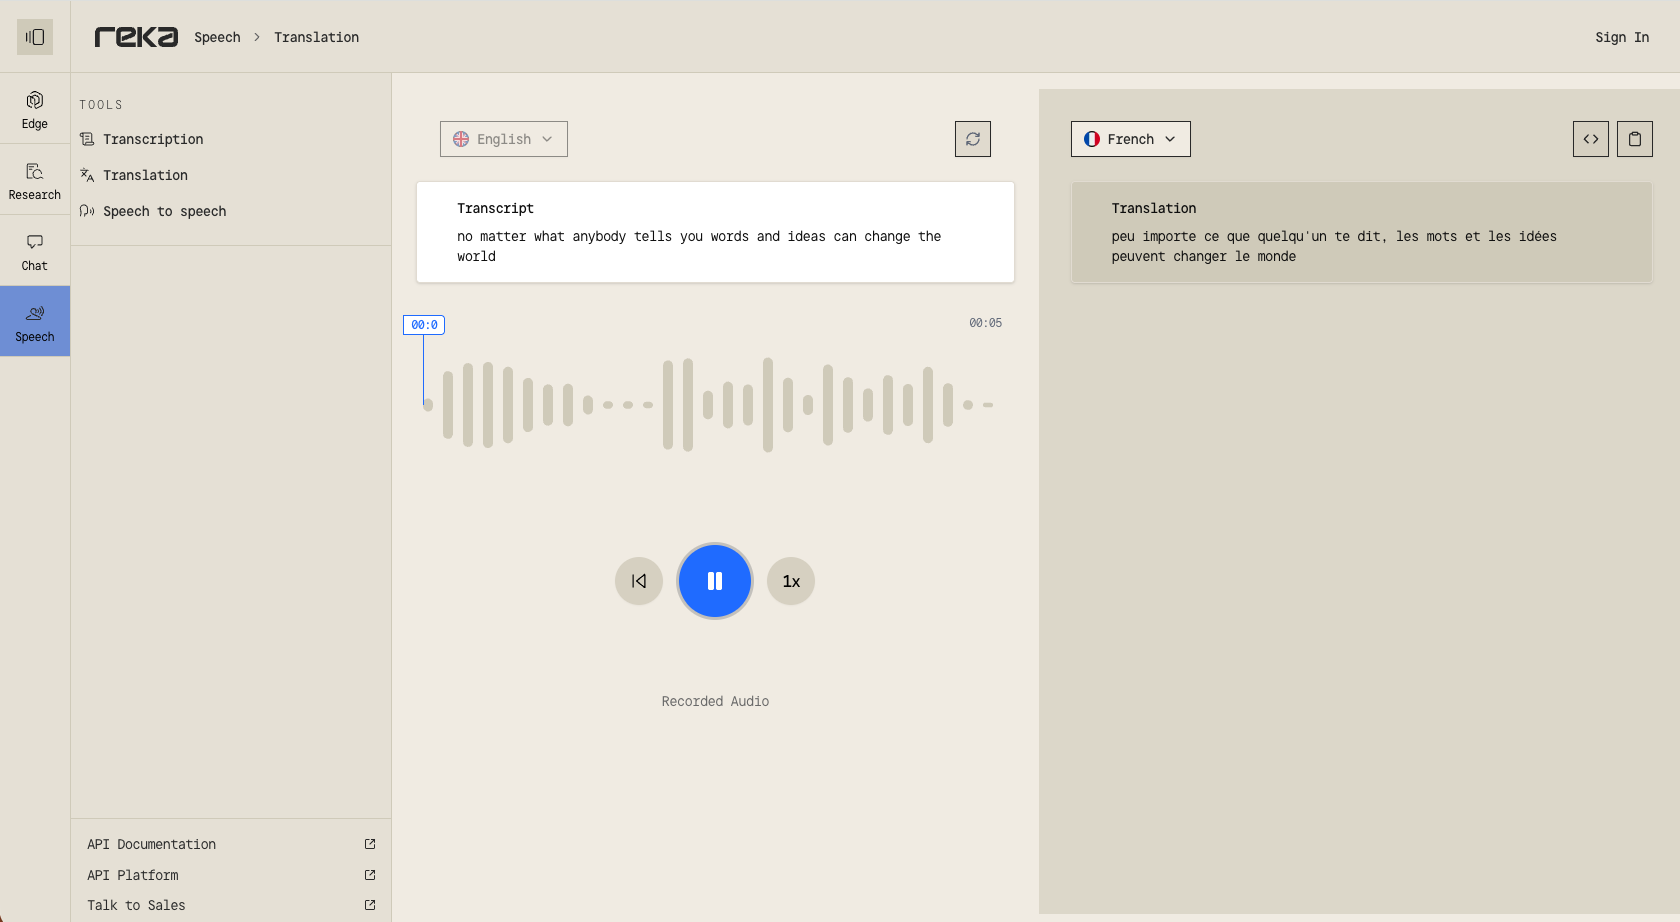The height and width of the screenshot is (922, 1680).
Task: Open the Chat section
Action: (35, 251)
